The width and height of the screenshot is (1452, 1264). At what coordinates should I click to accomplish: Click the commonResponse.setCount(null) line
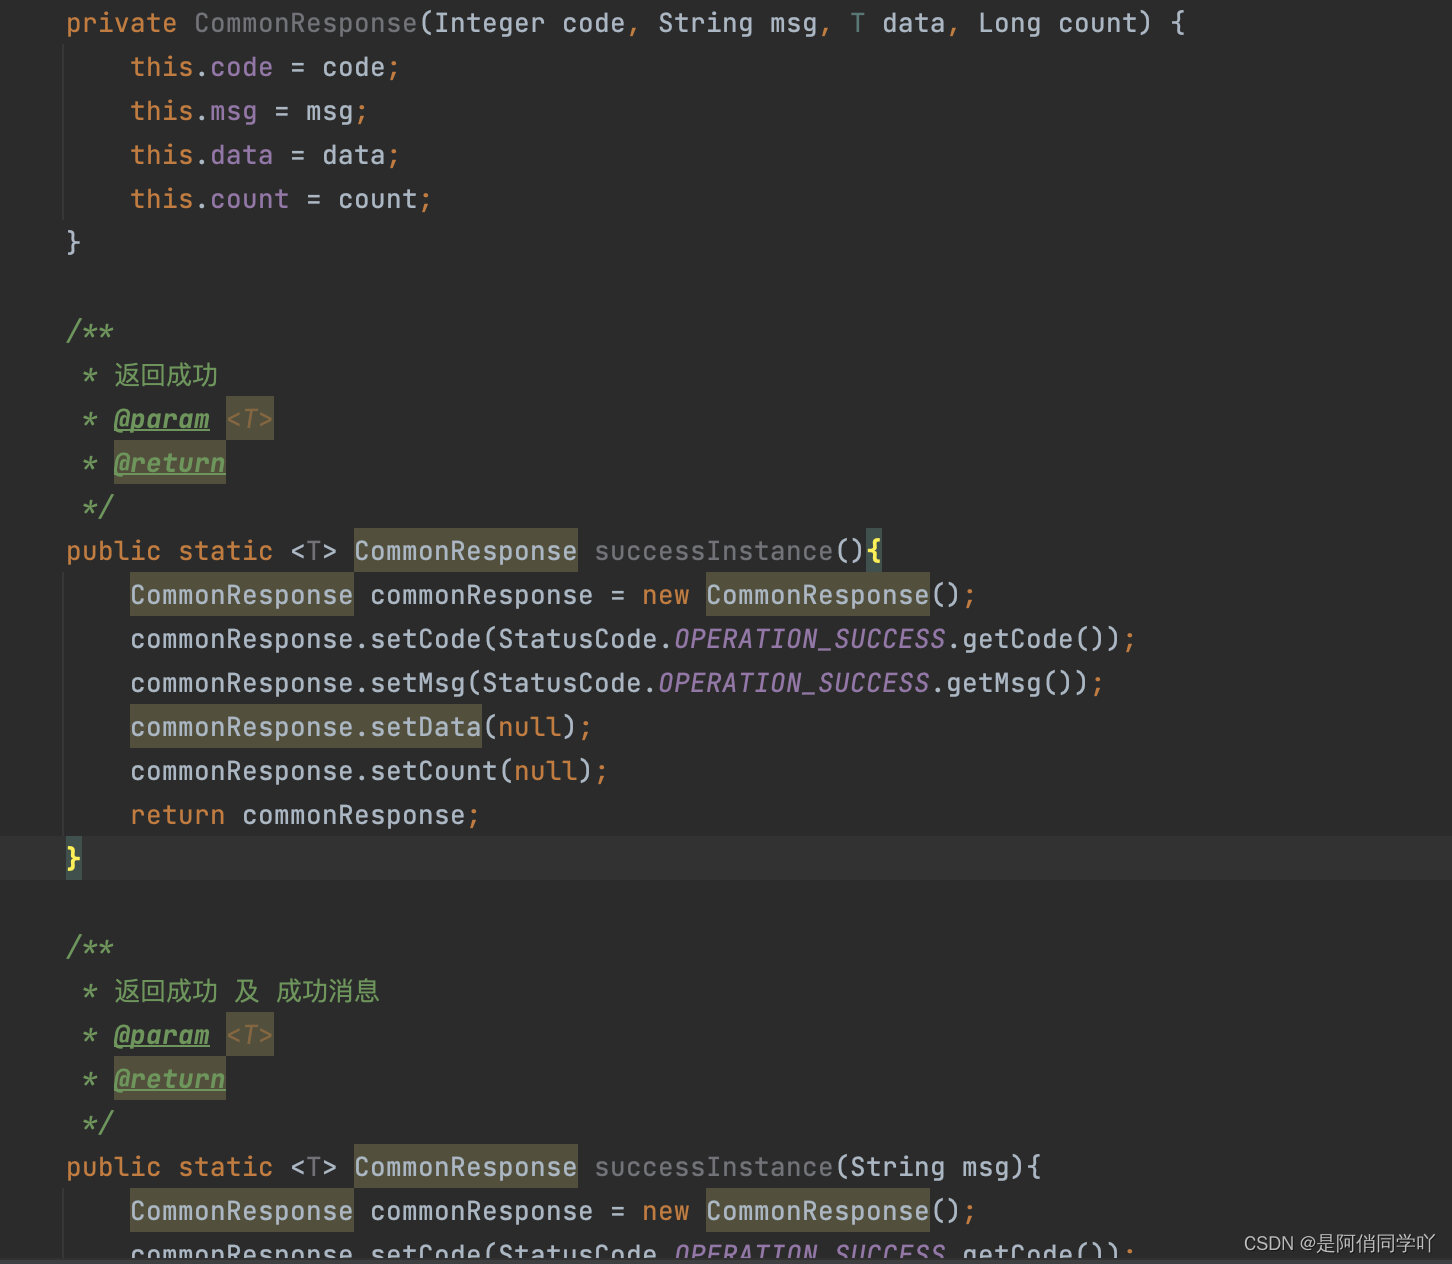[x=369, y=771]
